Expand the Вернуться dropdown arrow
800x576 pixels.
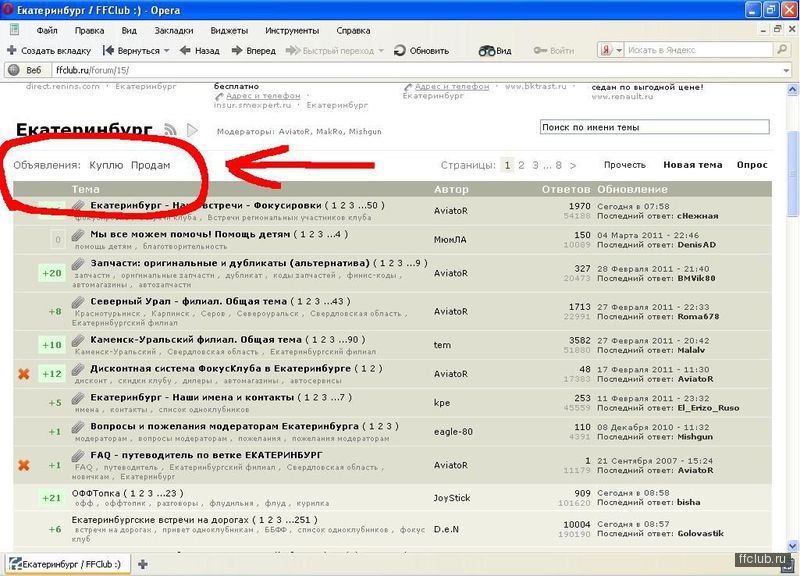click(x=166, y=51)
